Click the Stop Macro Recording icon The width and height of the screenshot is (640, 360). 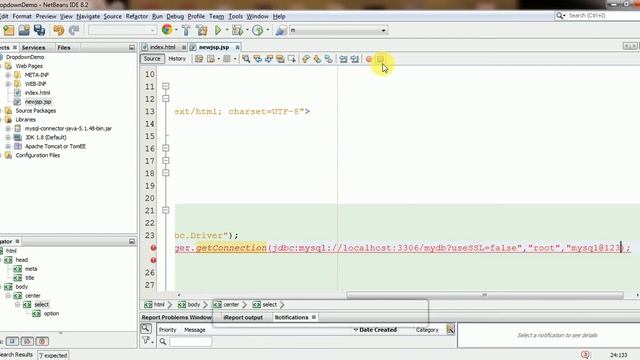(380, 59)
